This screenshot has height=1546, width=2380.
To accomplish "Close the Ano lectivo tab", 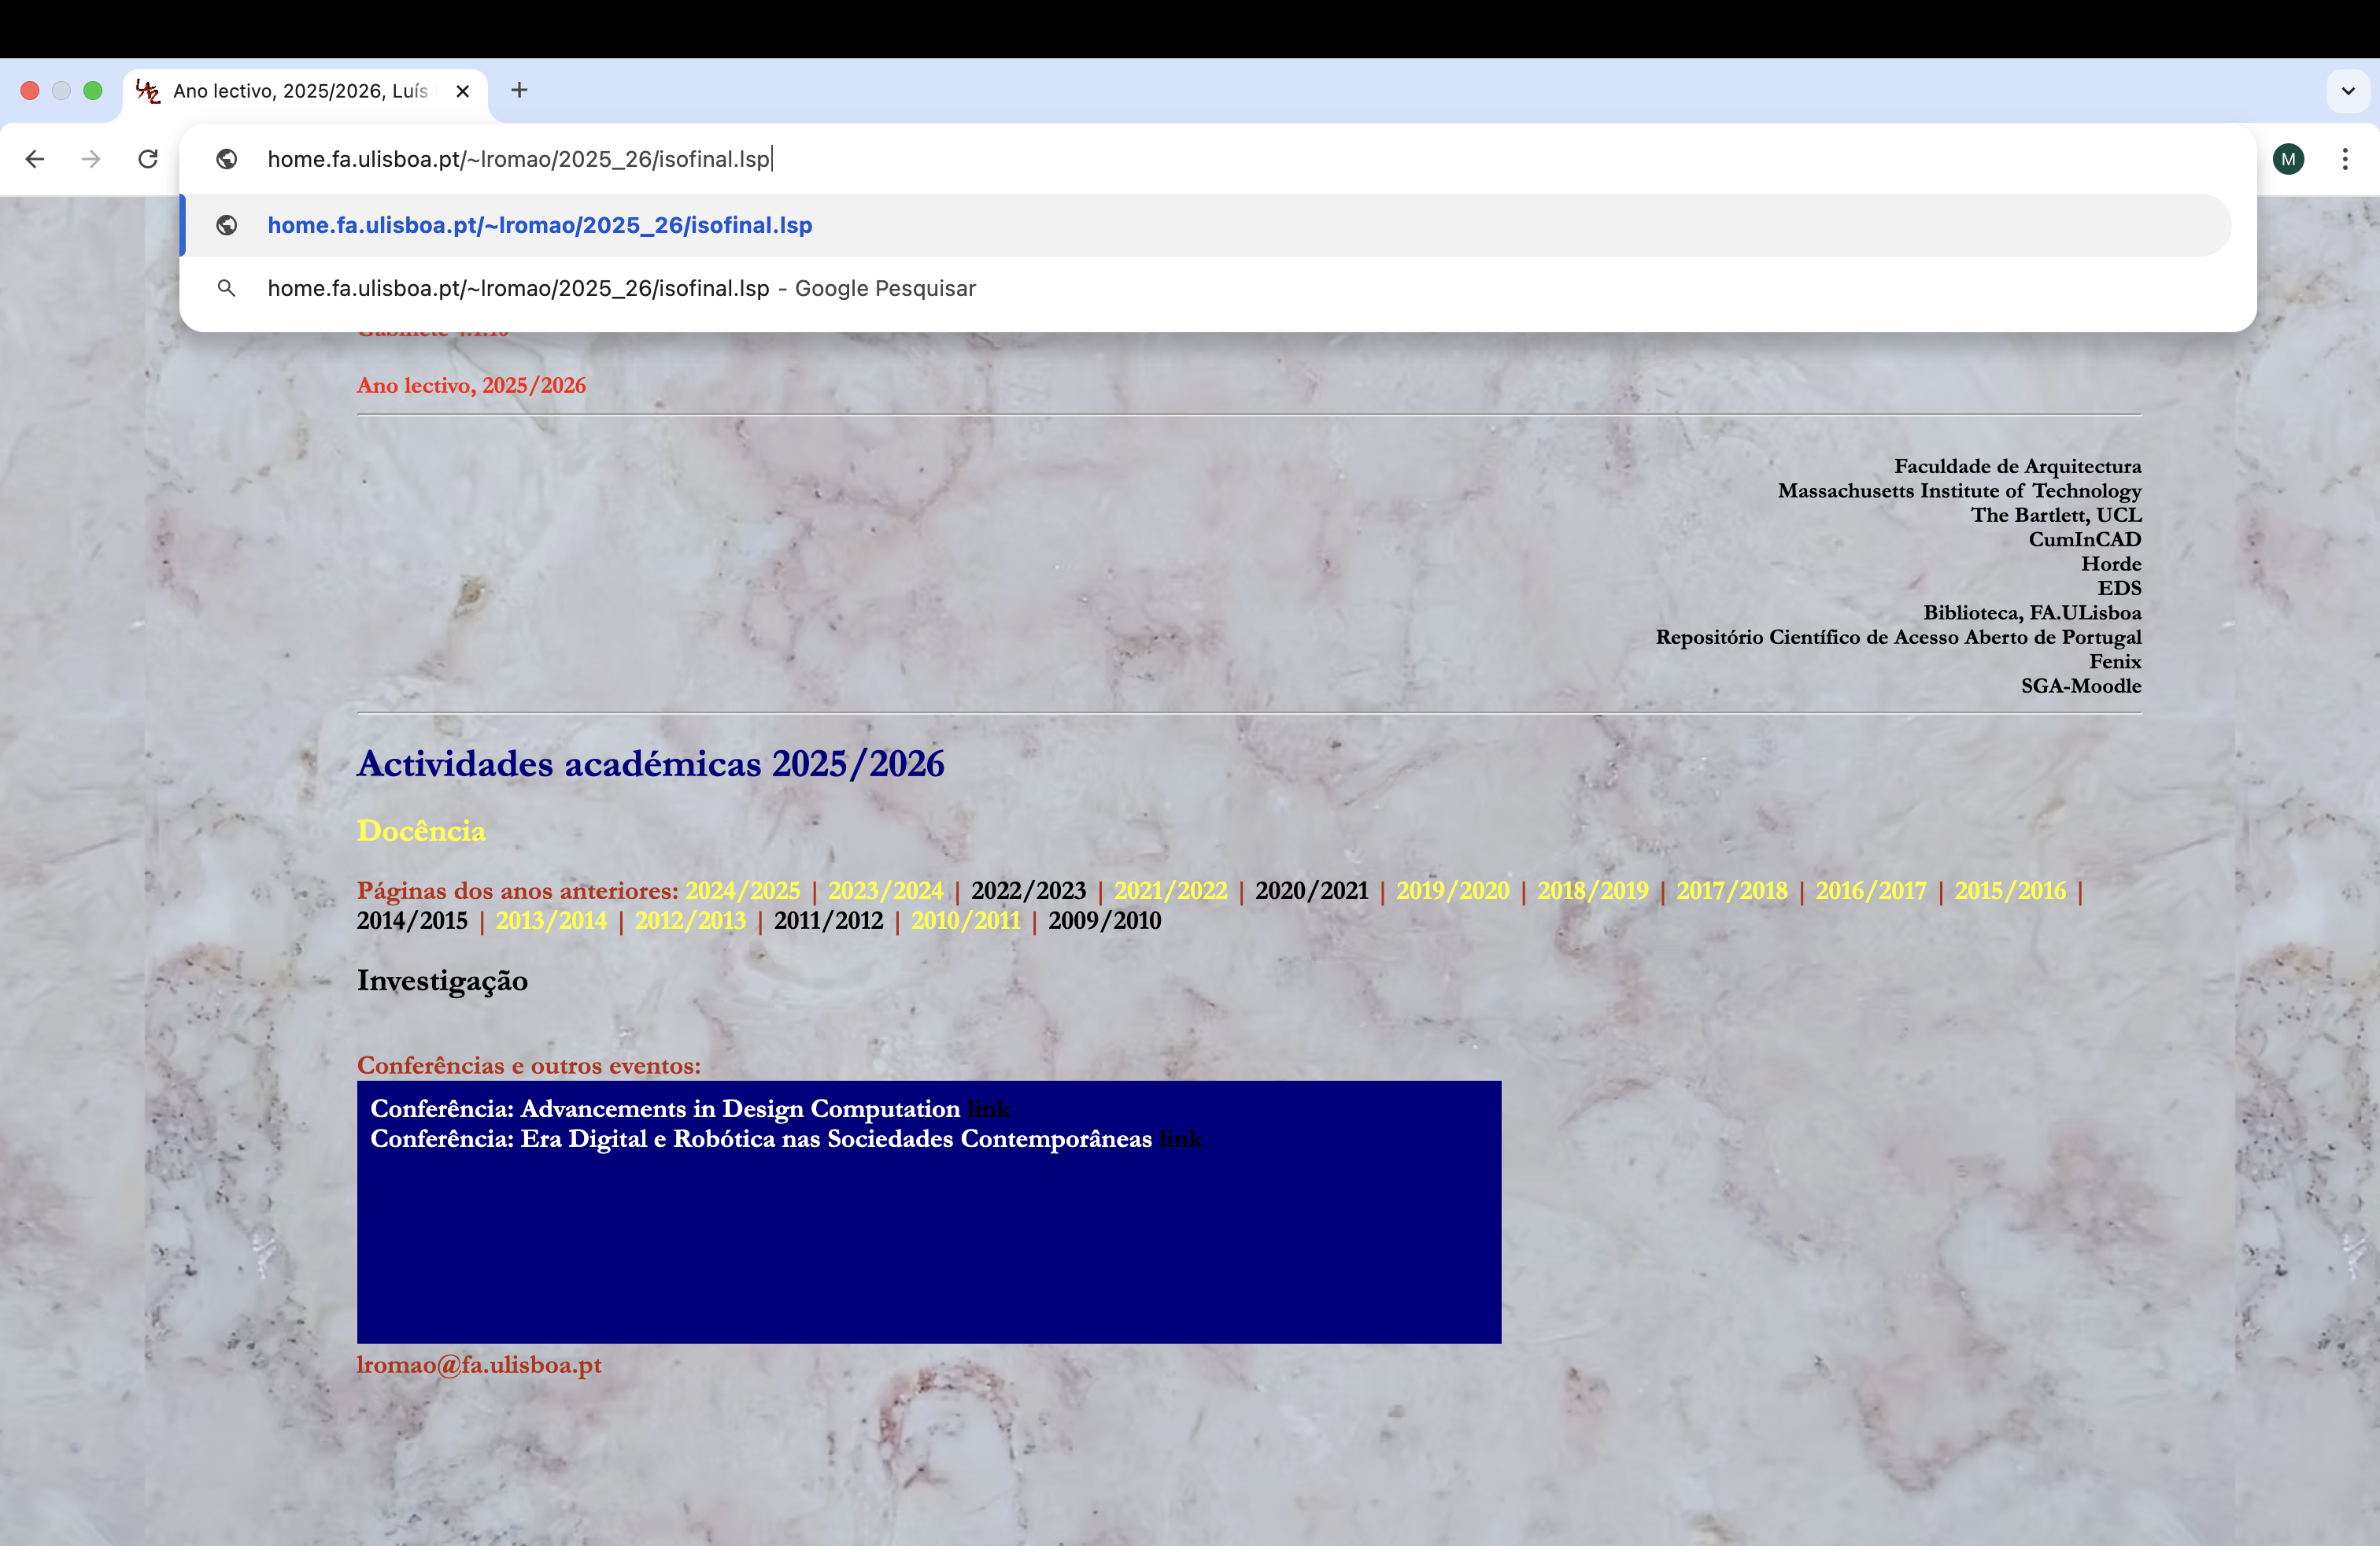I will (x=462, y=91).
